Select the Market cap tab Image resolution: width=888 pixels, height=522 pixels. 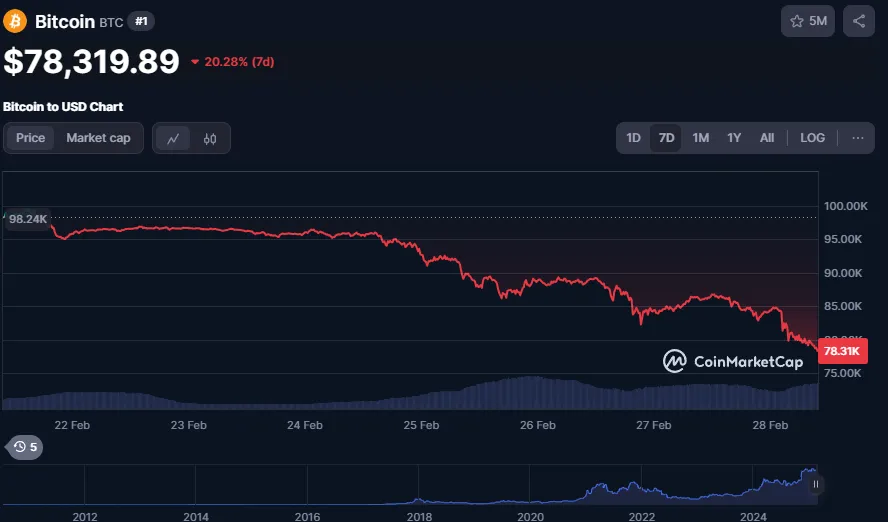pos(98,138)
